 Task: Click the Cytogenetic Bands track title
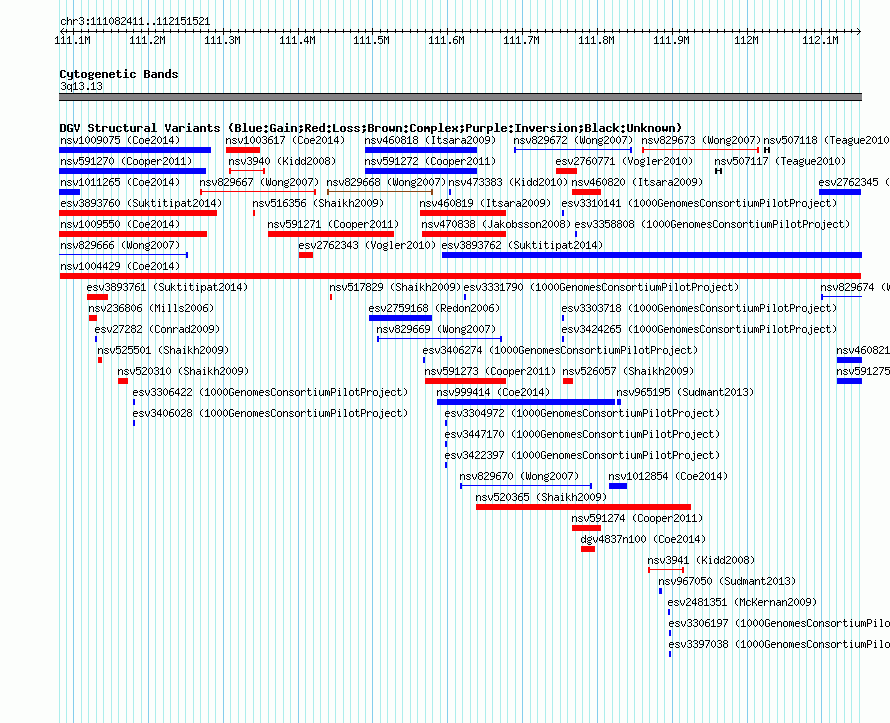point(119,74)
